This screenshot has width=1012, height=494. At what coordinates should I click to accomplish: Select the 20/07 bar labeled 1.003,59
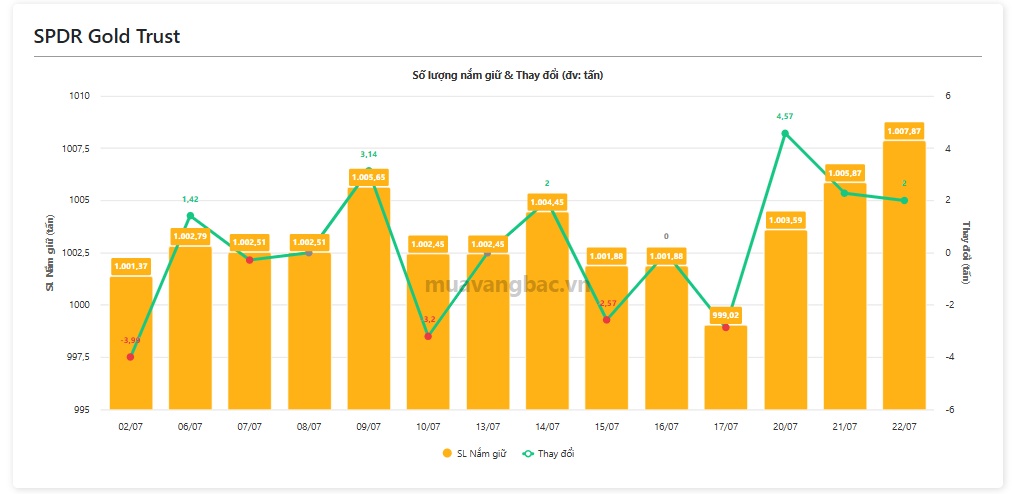tap(785, 320)
